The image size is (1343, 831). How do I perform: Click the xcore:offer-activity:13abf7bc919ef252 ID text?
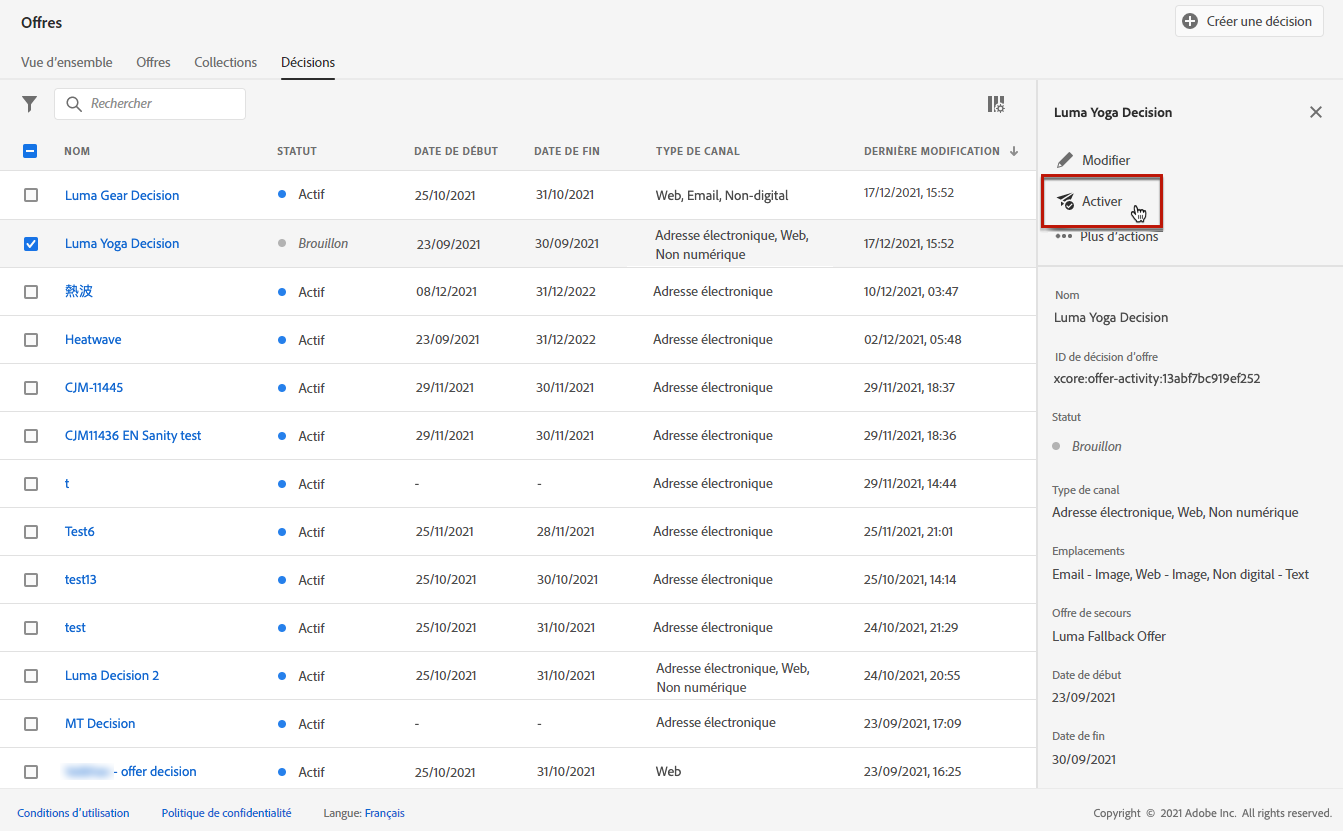(1157, 379)
